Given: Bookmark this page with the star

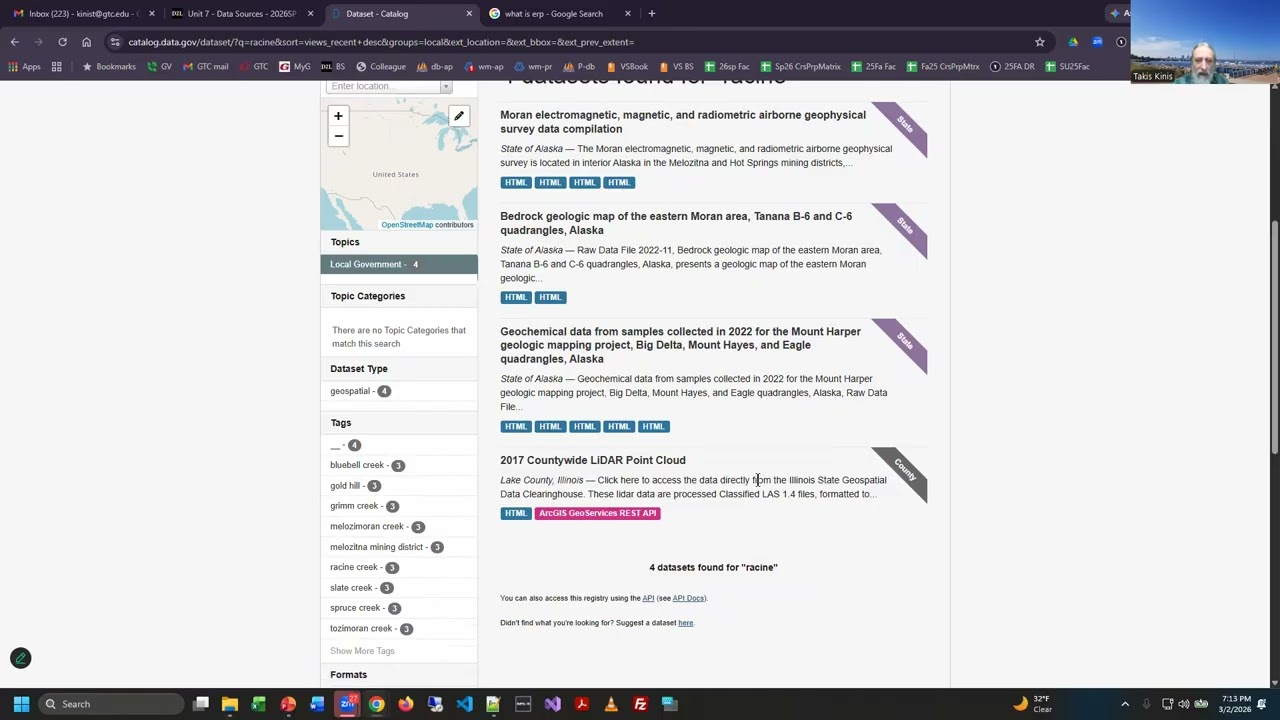Looking at the screenshot, I should click(1040, 42).
